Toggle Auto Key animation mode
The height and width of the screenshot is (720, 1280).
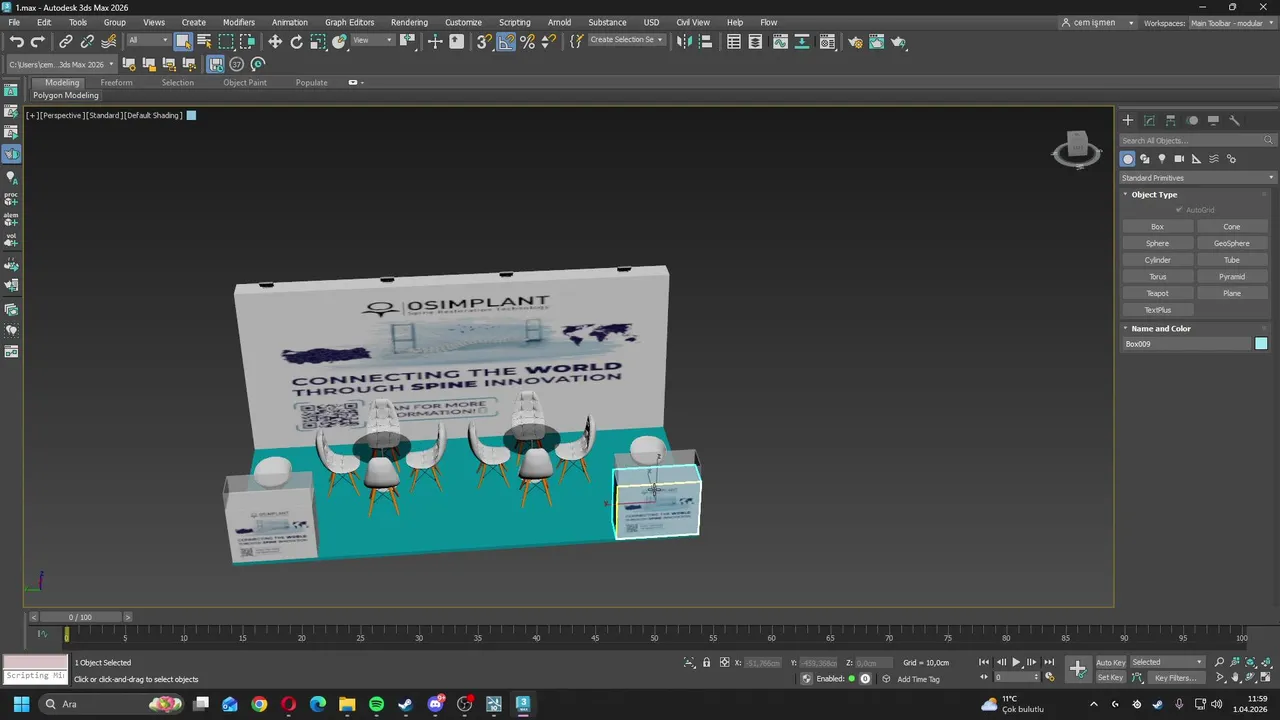click(x=1111, y=662)
